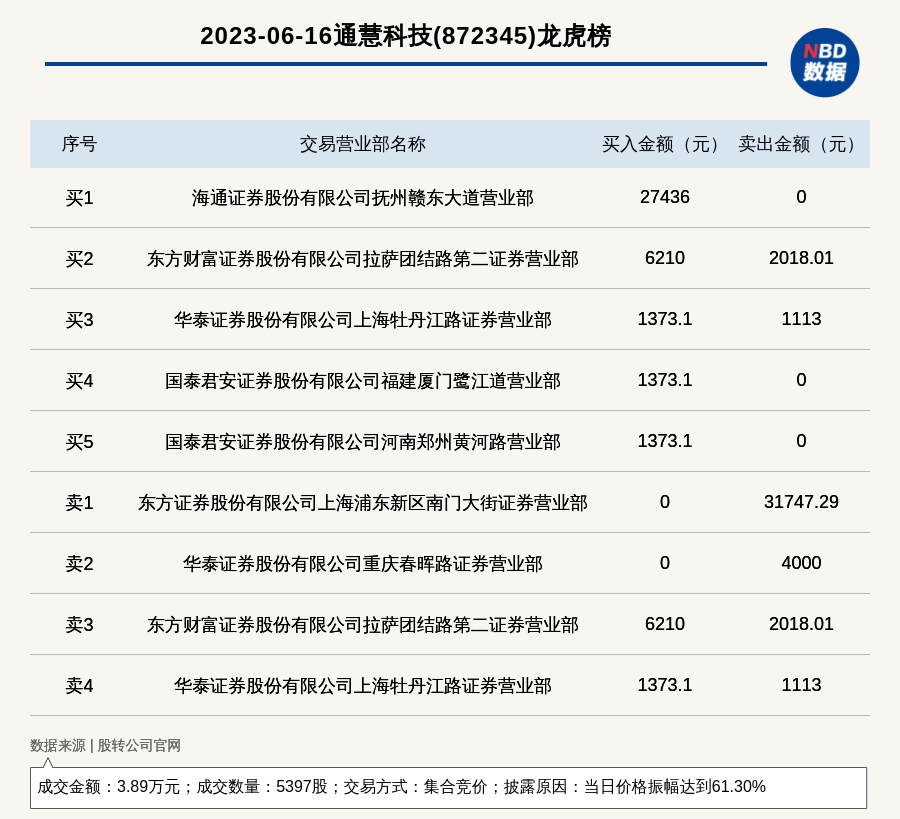Viewport: 900px width, 819px height.
Task: Select buy amount 1373.1 in 买5 row
Action: [x=665, y=440]
